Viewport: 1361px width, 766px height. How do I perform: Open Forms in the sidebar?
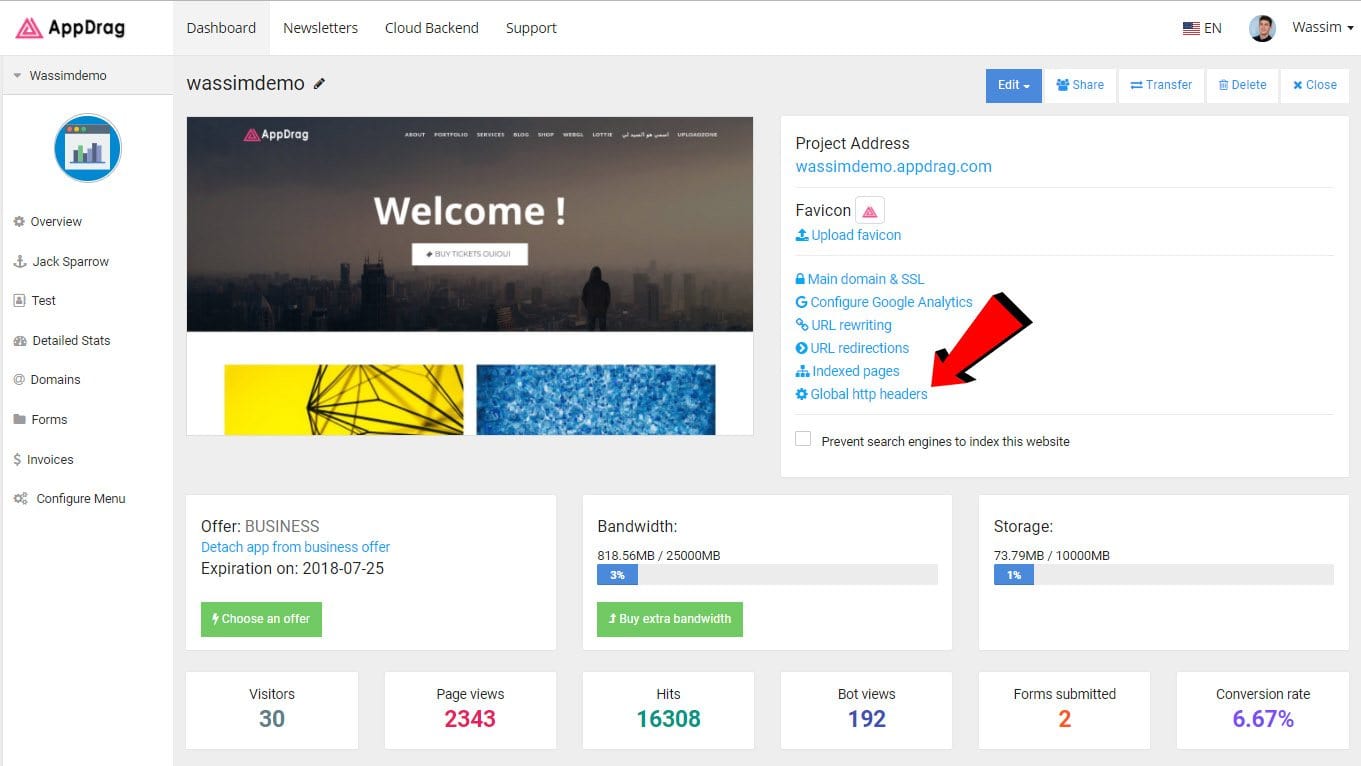click(x=49, y=420)
